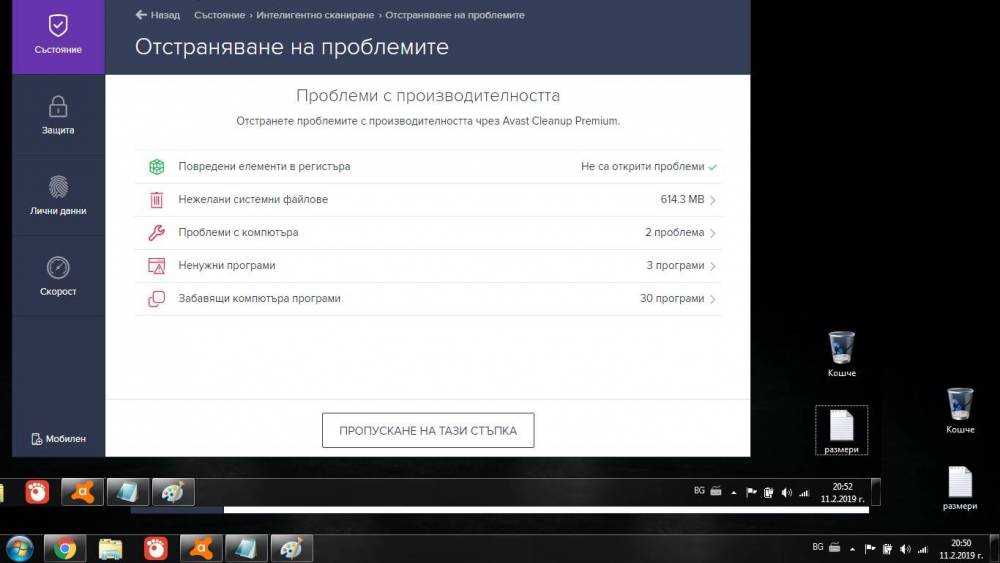Select Нежелани системни файлове row label
The image size is (1000, 563).
click(x=253, y=200)
